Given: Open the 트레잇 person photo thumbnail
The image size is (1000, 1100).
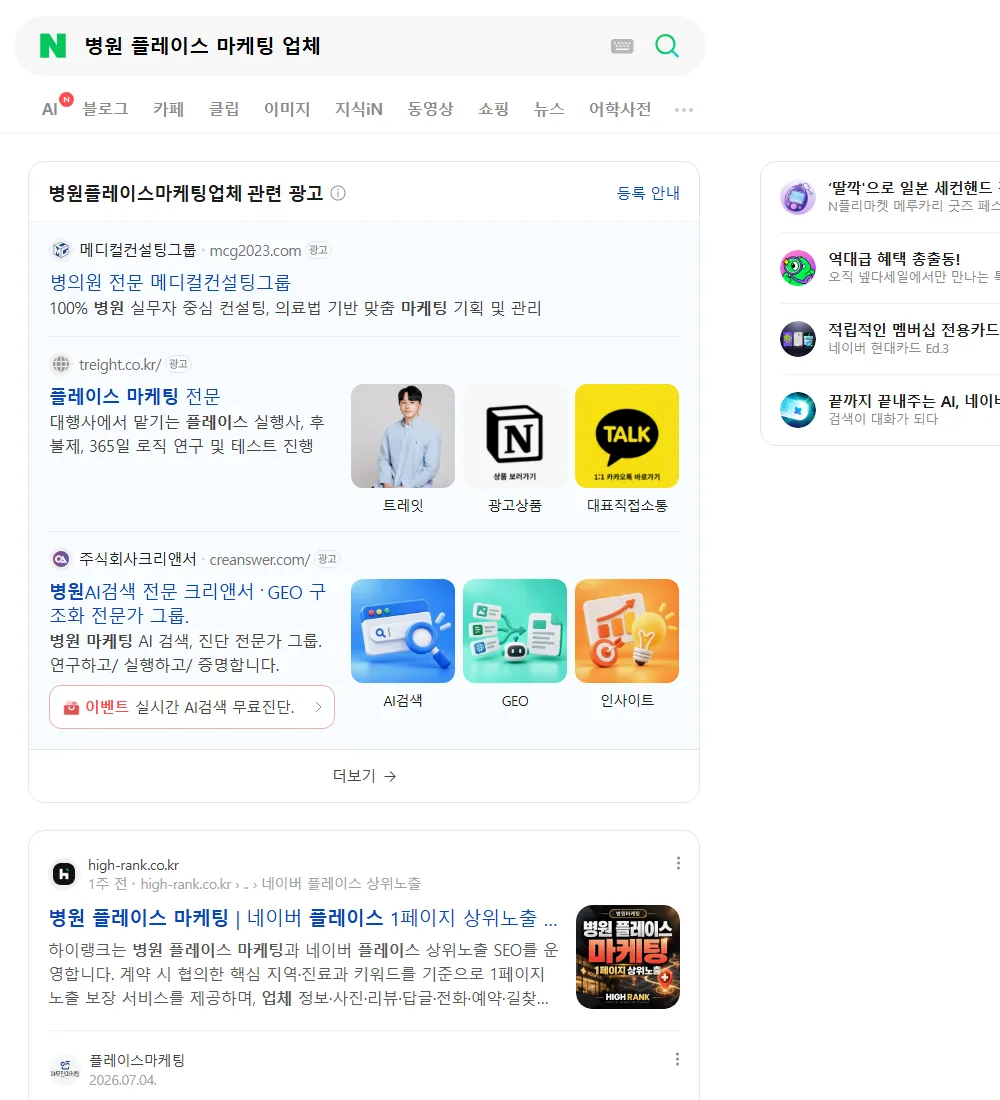Looking at the screenshot, I should [x=403, y=436].
